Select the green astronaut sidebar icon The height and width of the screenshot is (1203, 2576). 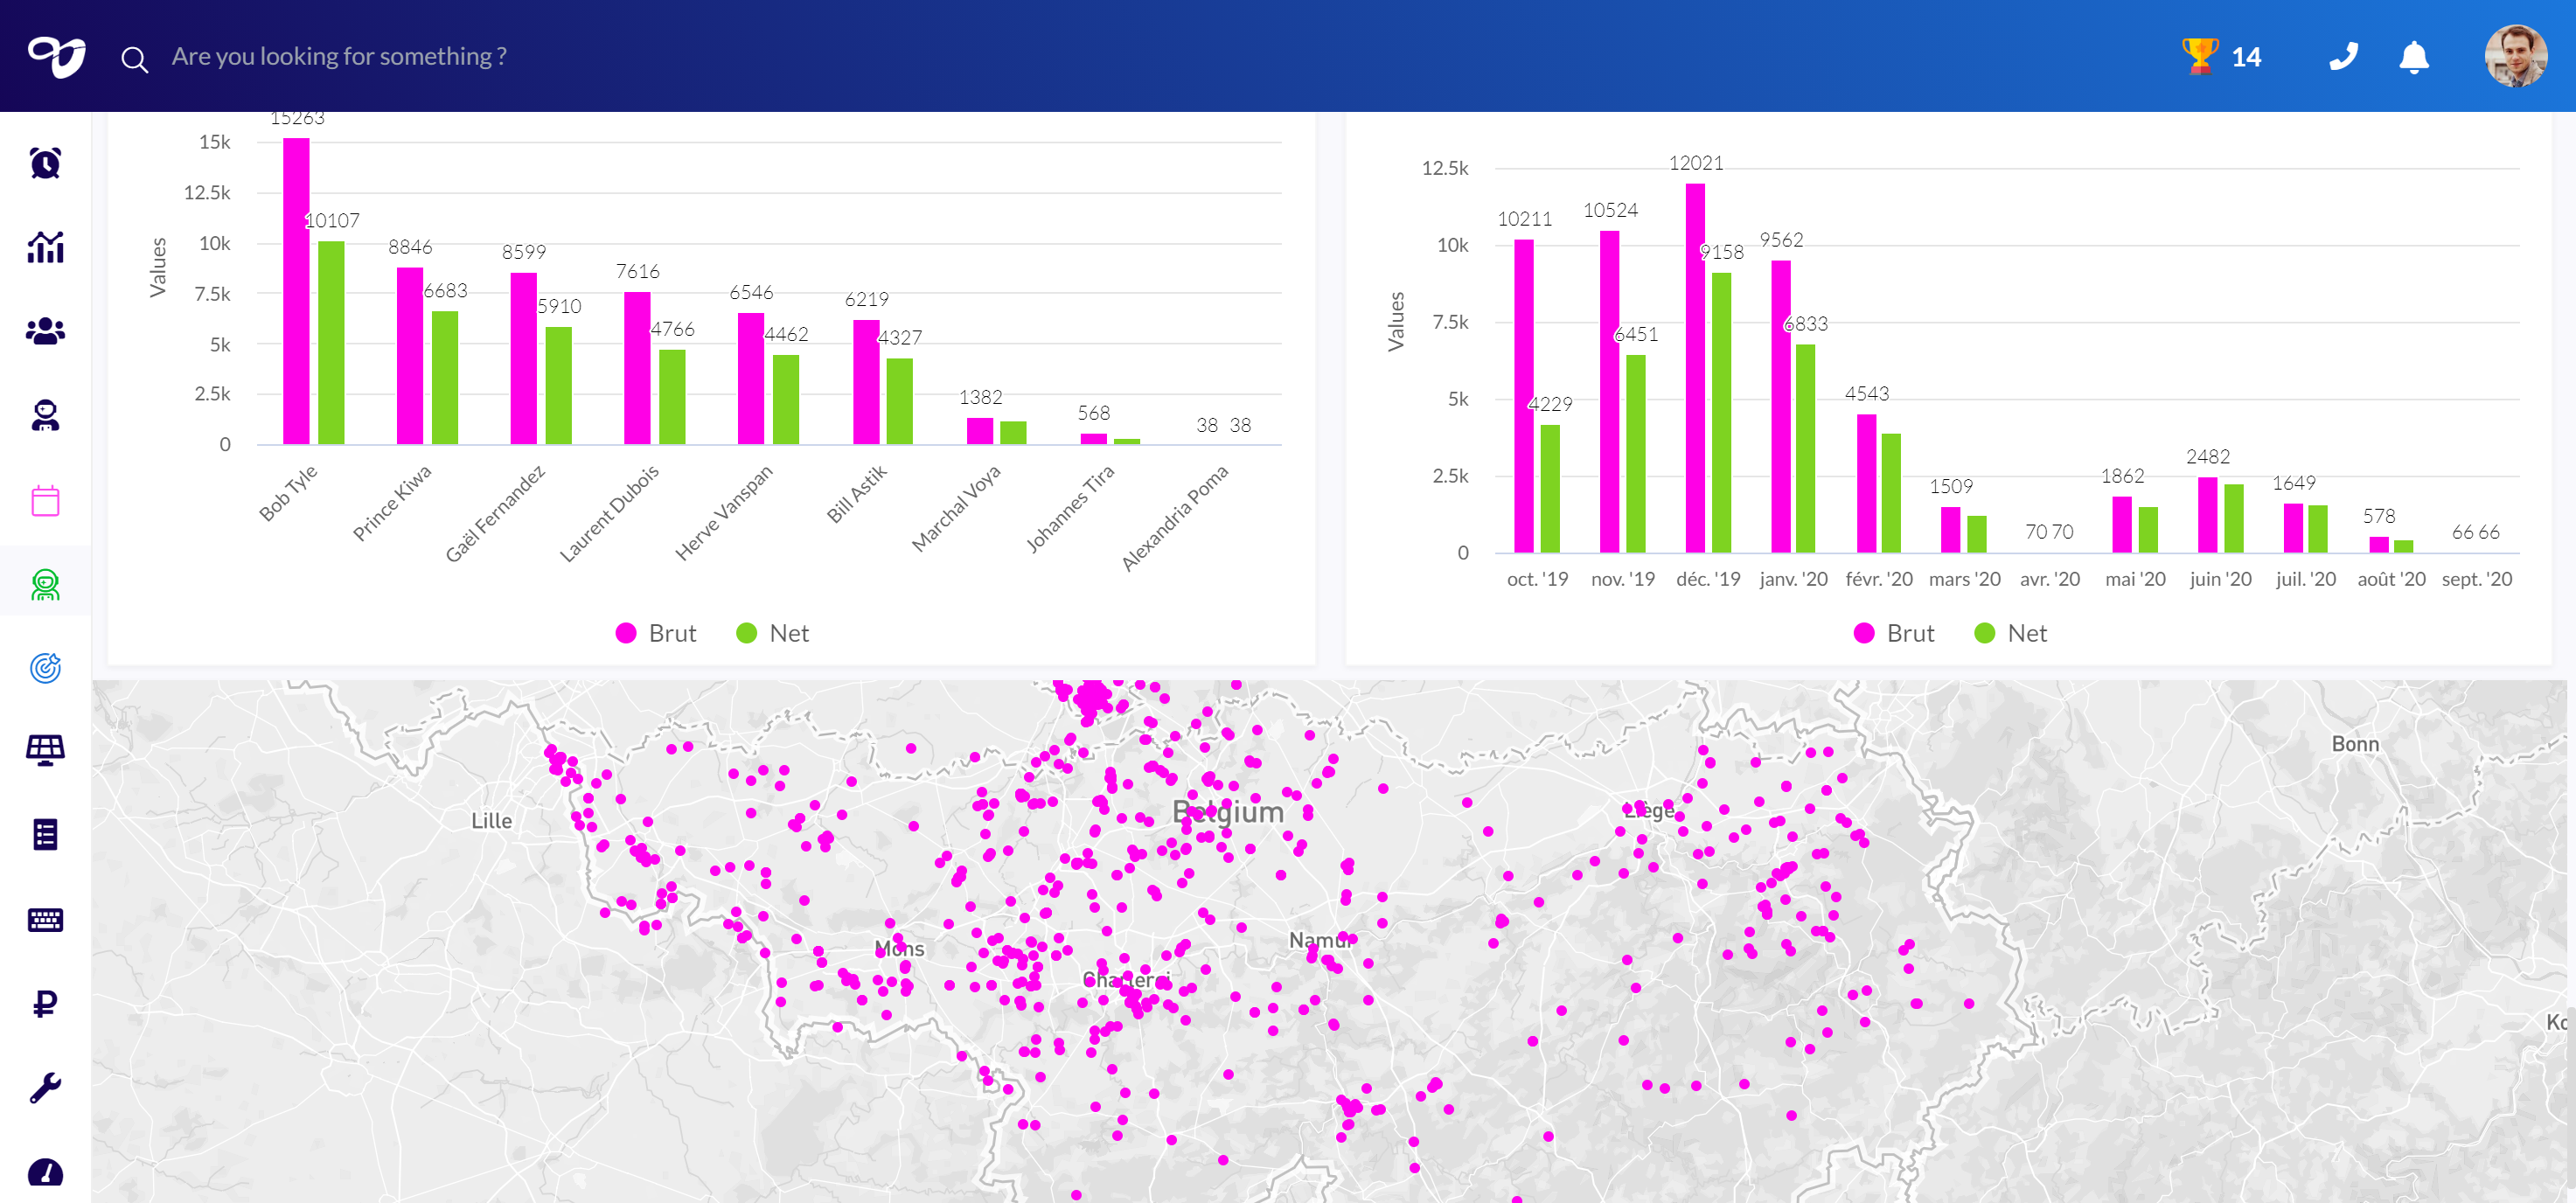(x=45, y=584)
